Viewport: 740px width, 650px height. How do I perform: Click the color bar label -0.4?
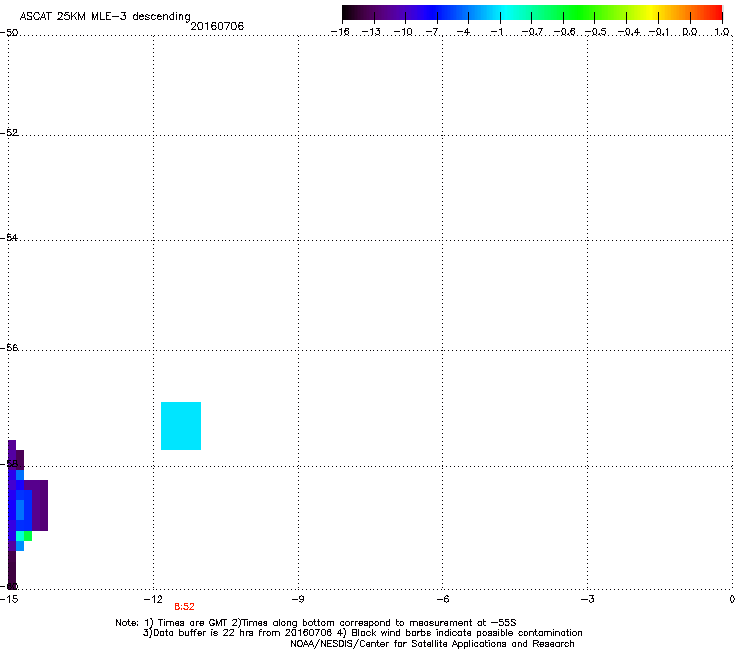pyautogui.click(x=629, y=32)
